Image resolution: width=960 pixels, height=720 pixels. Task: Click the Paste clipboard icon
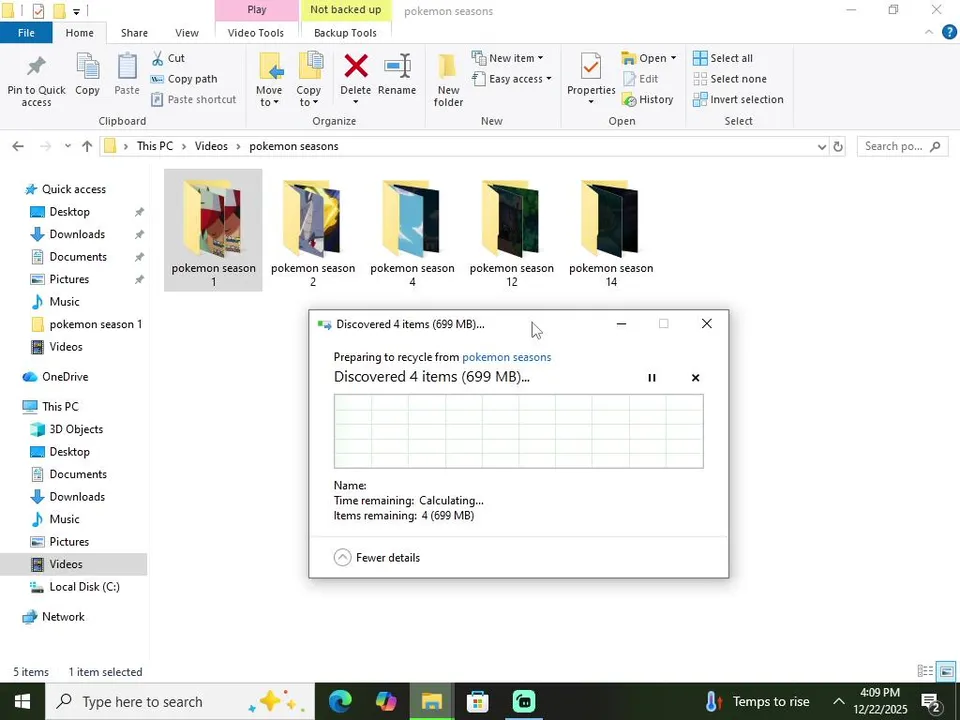click(127, 66)
